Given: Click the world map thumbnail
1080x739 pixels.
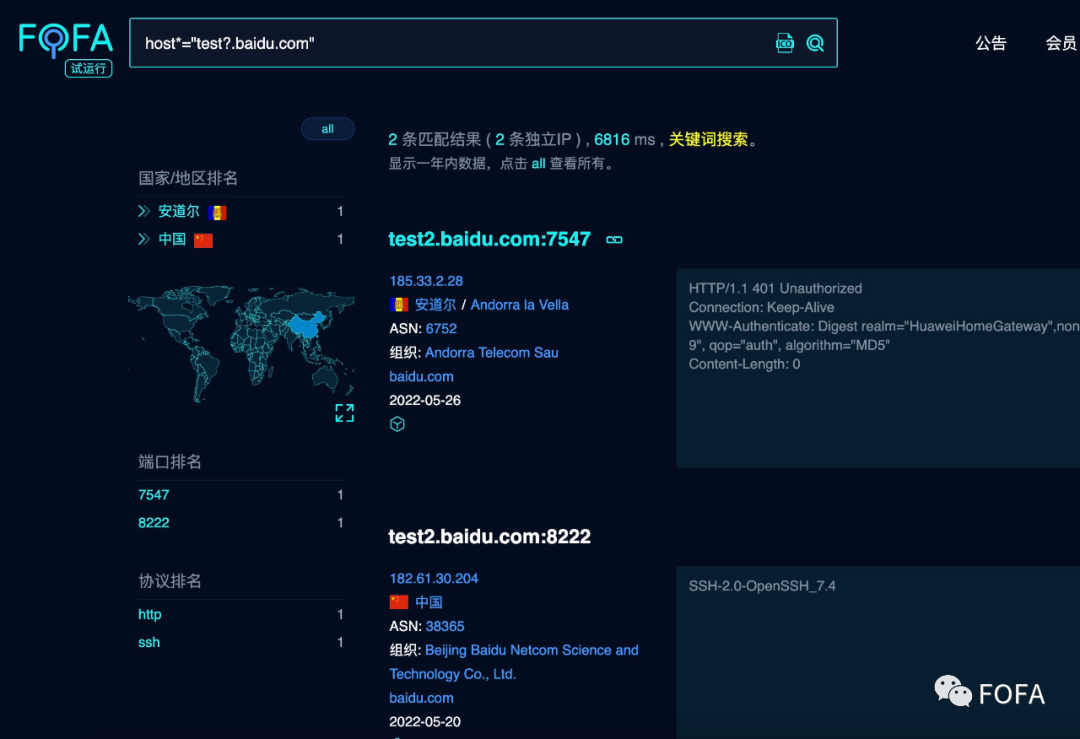Looking at the screenshot, I should (241, 344).
